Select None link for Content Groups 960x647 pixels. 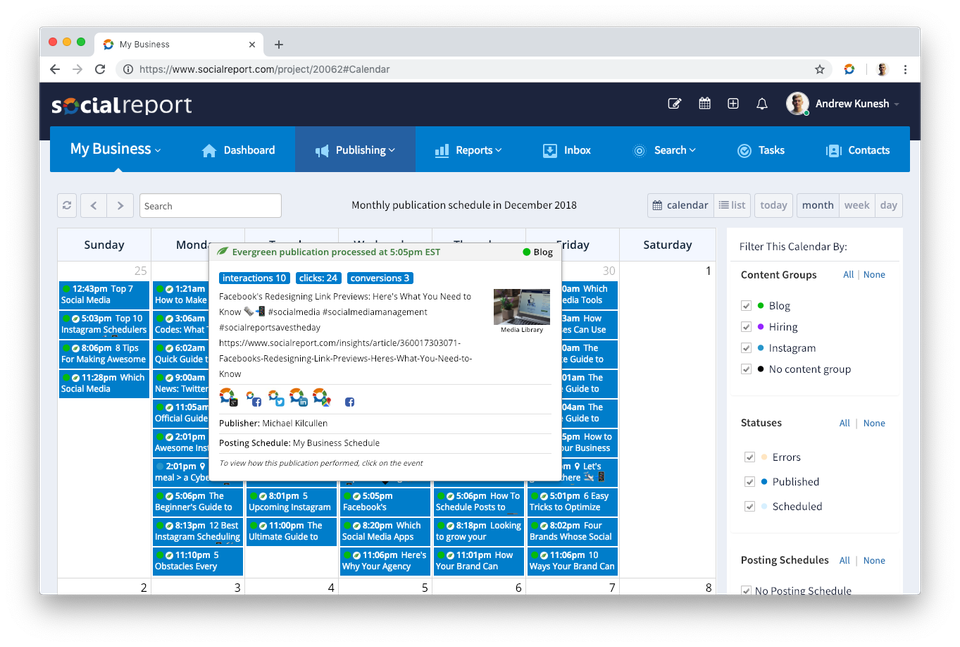(x=874, y=275)
